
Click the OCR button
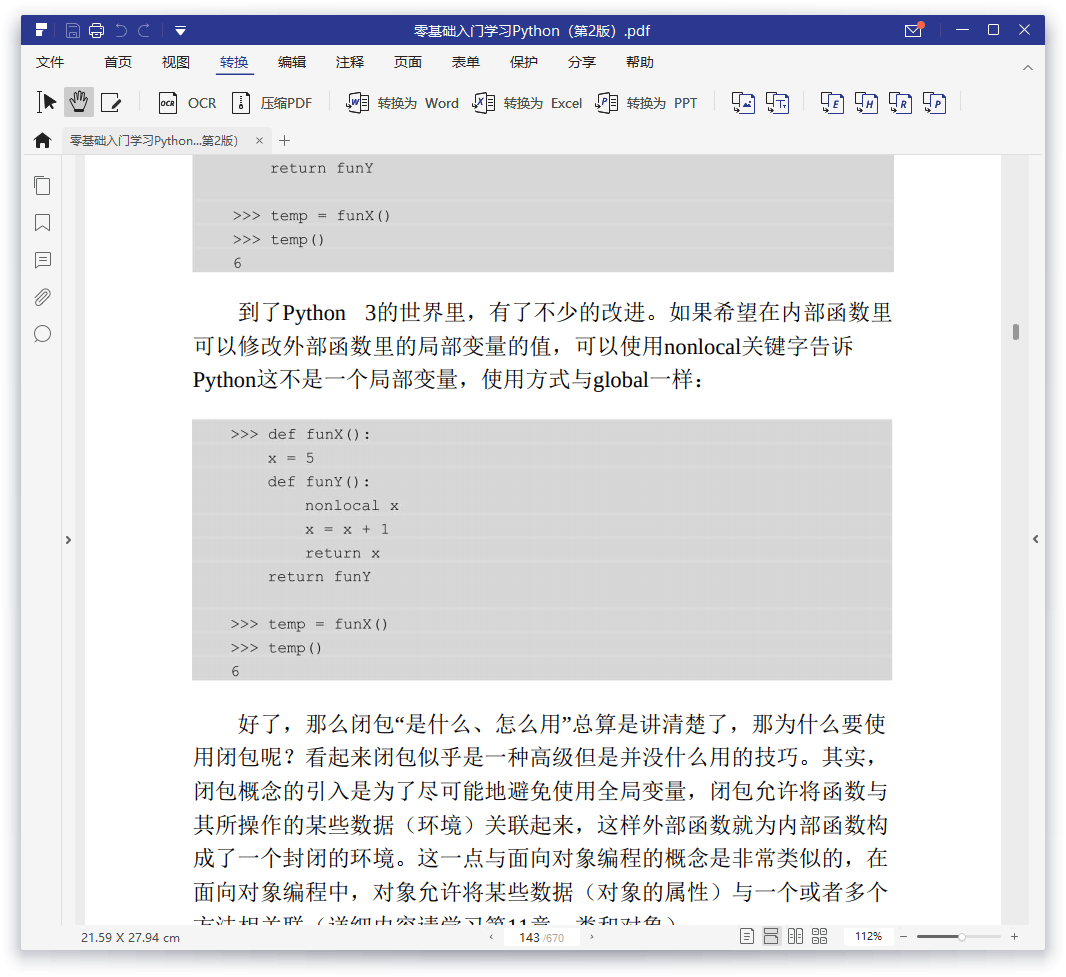(187, 103)
